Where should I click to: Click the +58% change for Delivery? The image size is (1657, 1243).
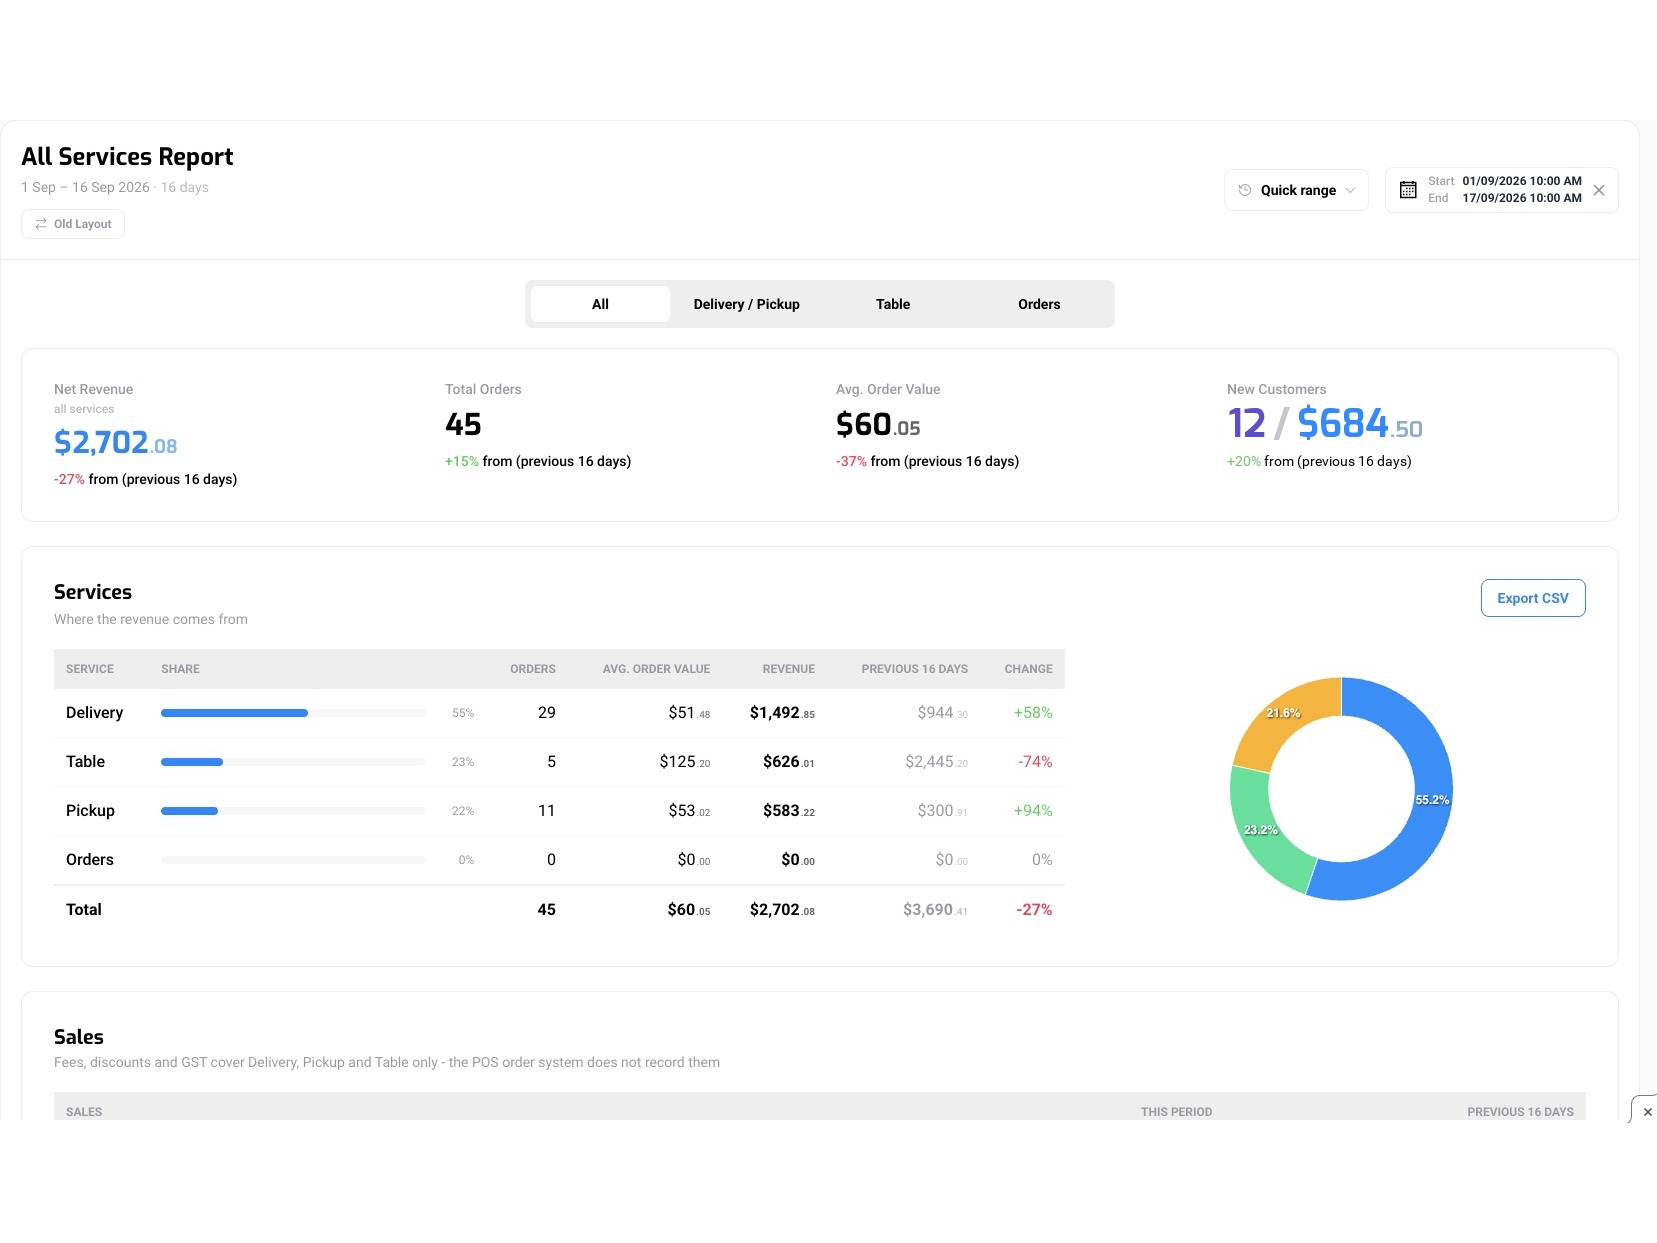tap(1033, 713)
